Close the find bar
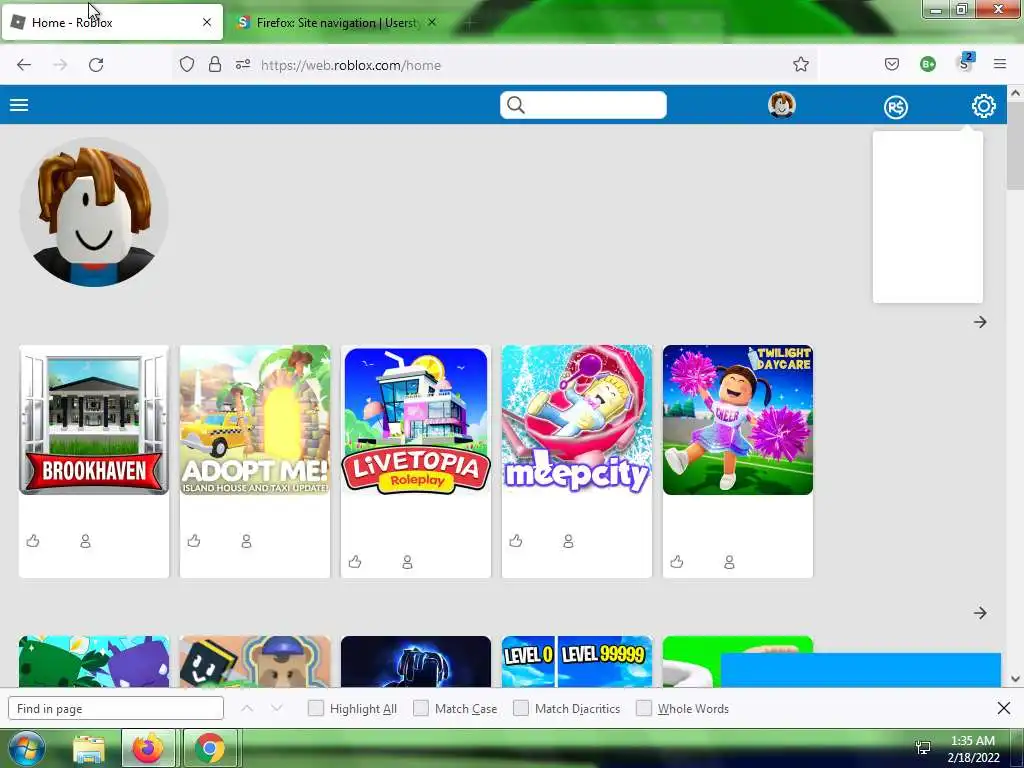The width and height of the screenshot is (1024, 768). pos(1004,708)
